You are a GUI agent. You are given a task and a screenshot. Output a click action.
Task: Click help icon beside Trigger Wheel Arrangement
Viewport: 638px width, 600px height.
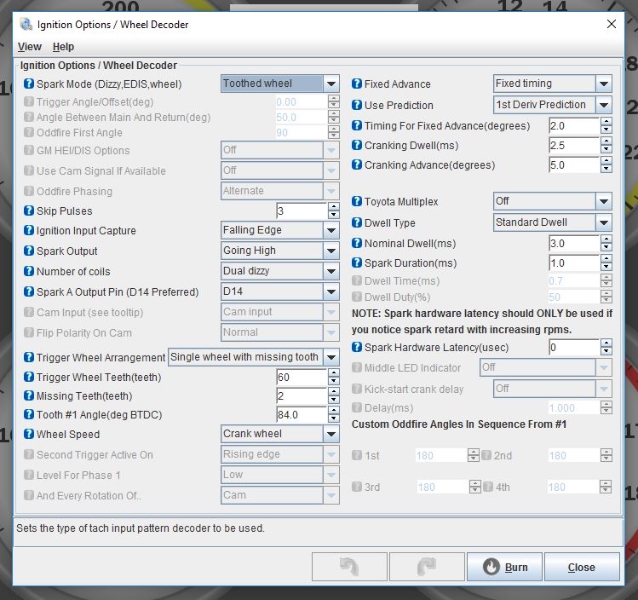click(29, 357)
